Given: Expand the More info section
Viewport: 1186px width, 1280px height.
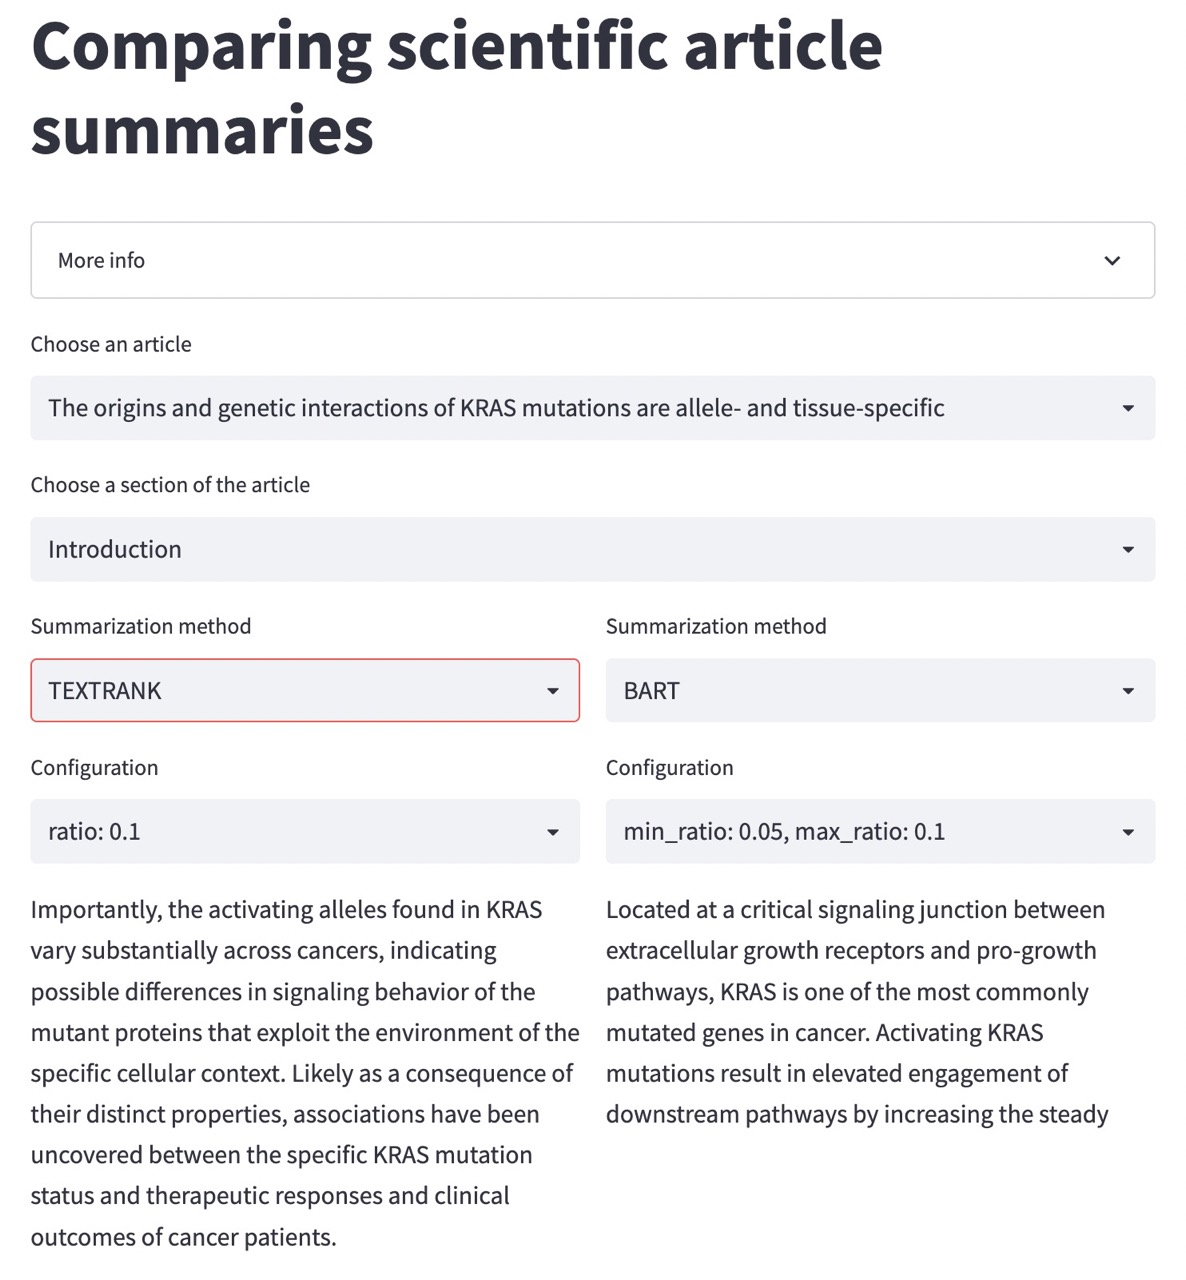Looking at the screenshot, I should click(x=592, y=260).
